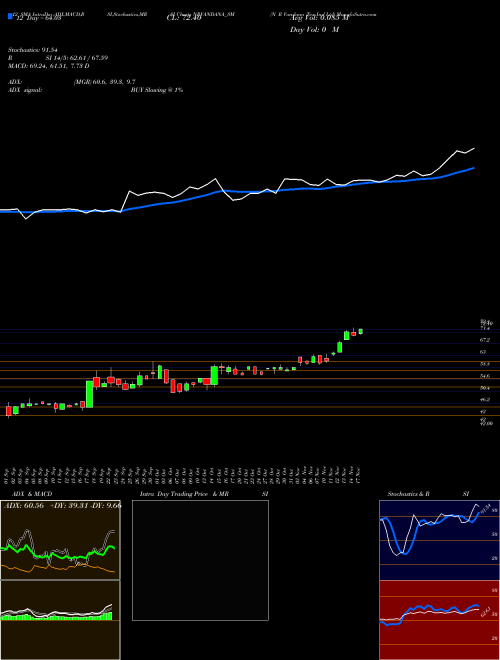
Task: Click the white price line peak on main chart
Action: 474,148
